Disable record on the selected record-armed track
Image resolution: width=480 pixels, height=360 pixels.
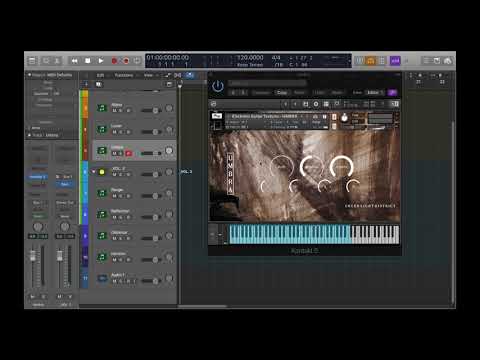click(129, 153)
